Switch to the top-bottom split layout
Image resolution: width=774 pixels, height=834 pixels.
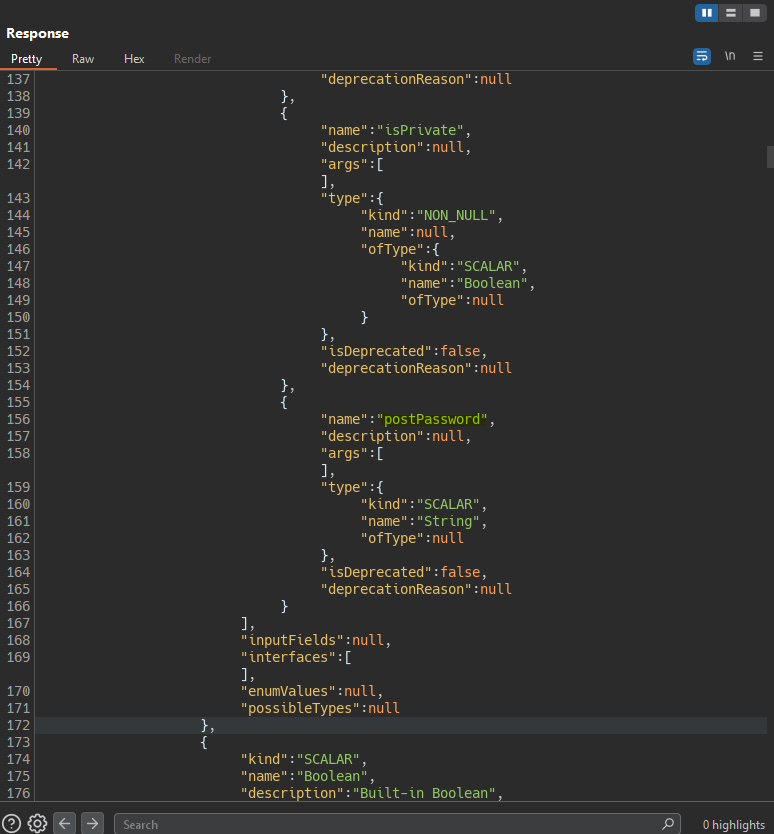(x=731, y=13)
